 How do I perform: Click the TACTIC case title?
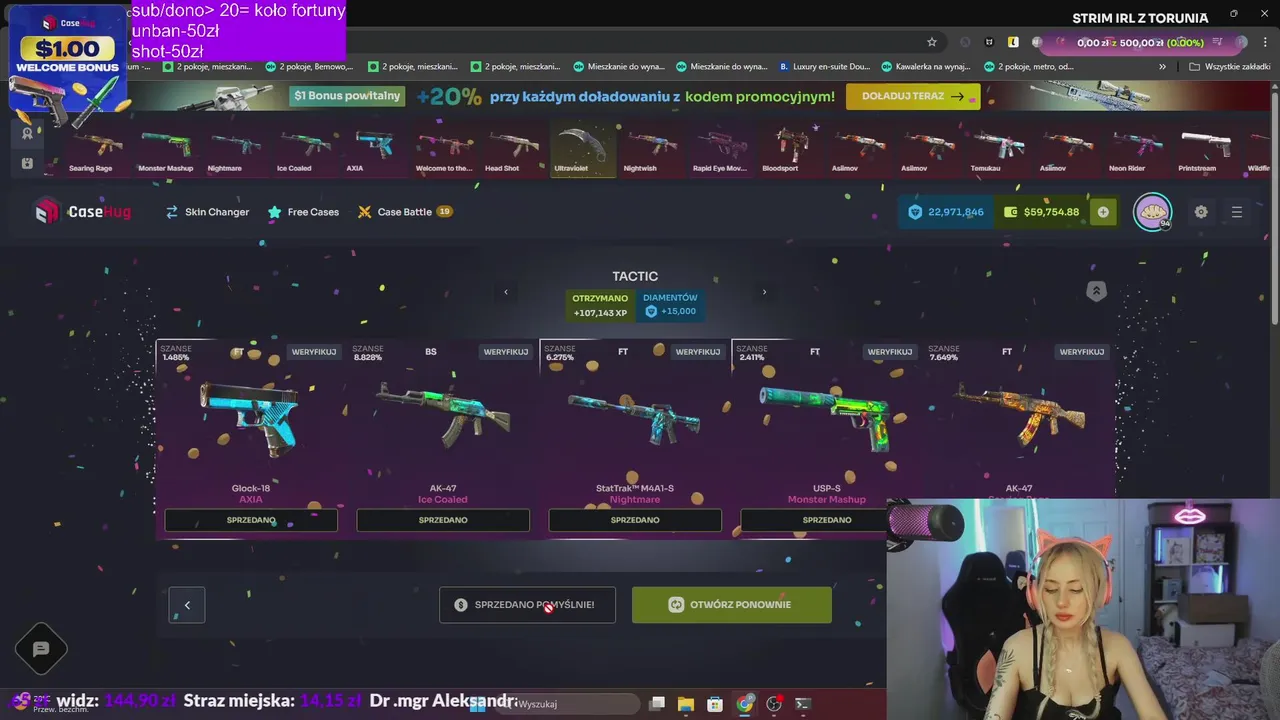(x=635, y=276)
